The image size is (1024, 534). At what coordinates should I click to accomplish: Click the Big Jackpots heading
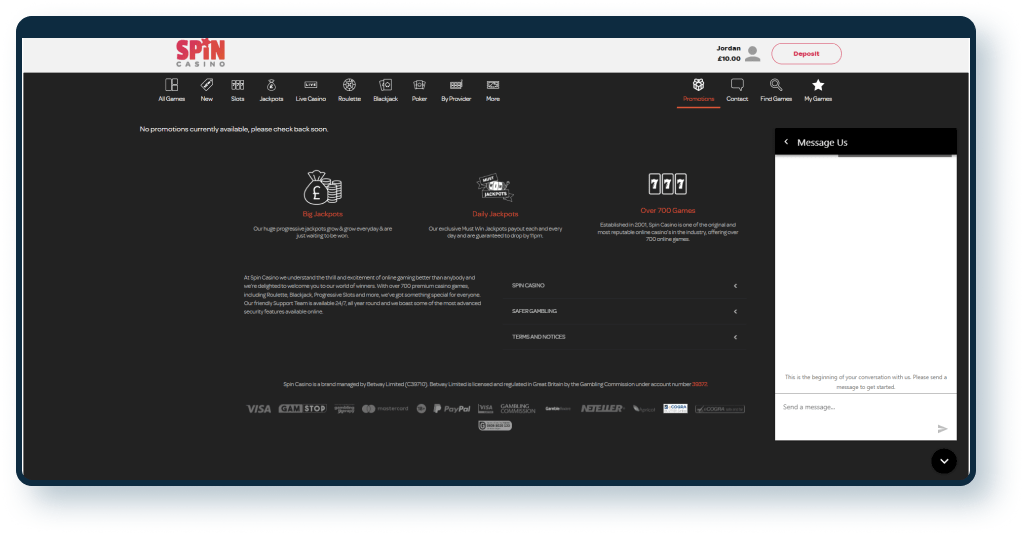pyautogui.click(x=323, y=214)
